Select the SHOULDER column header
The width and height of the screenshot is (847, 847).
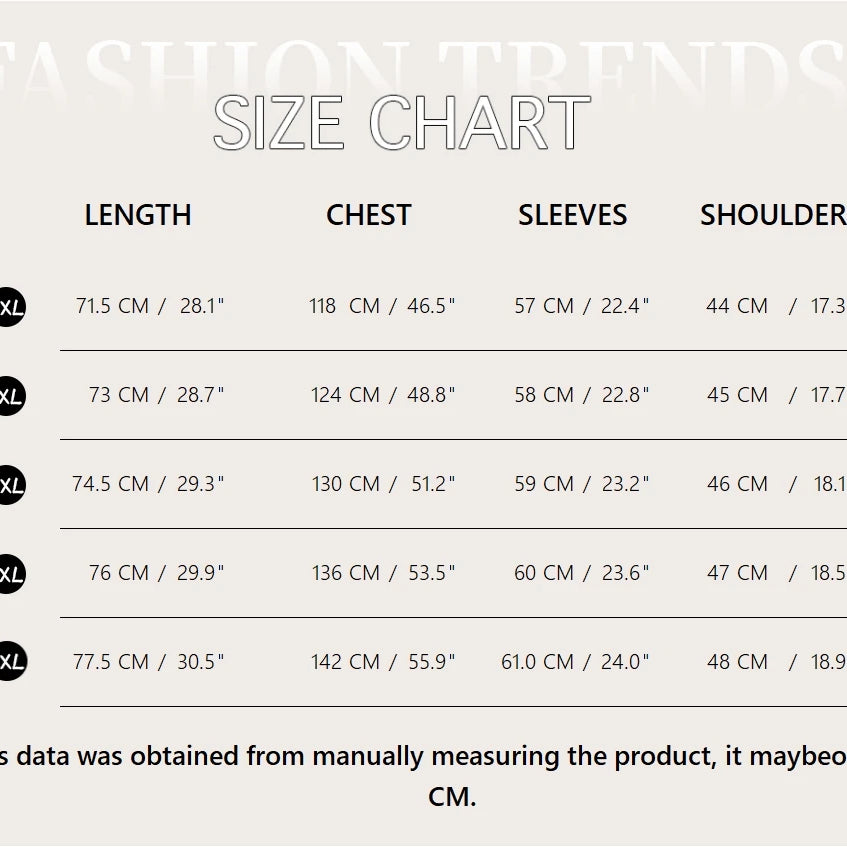coord(772,215)
